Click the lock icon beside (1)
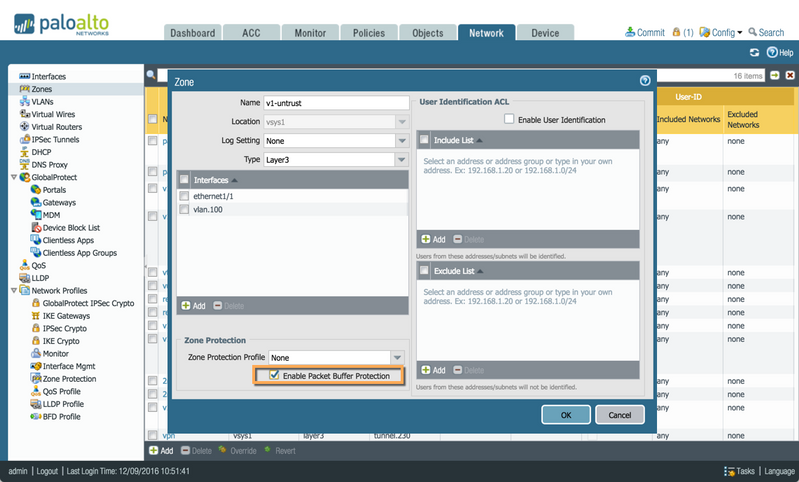Viewport: 799px width, 482px height. point(676,32)
